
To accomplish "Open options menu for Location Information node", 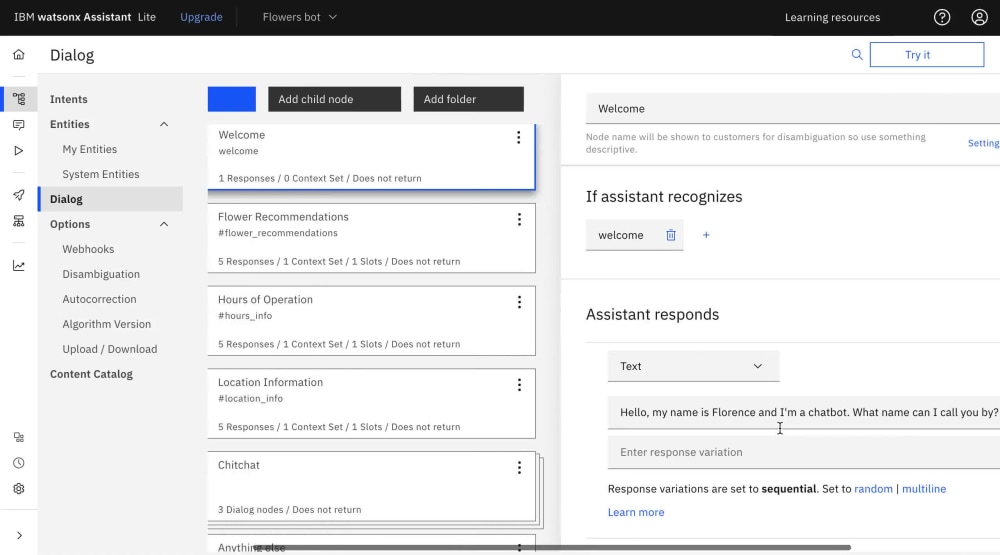I will pyautogui.click(x=519, y=385).
